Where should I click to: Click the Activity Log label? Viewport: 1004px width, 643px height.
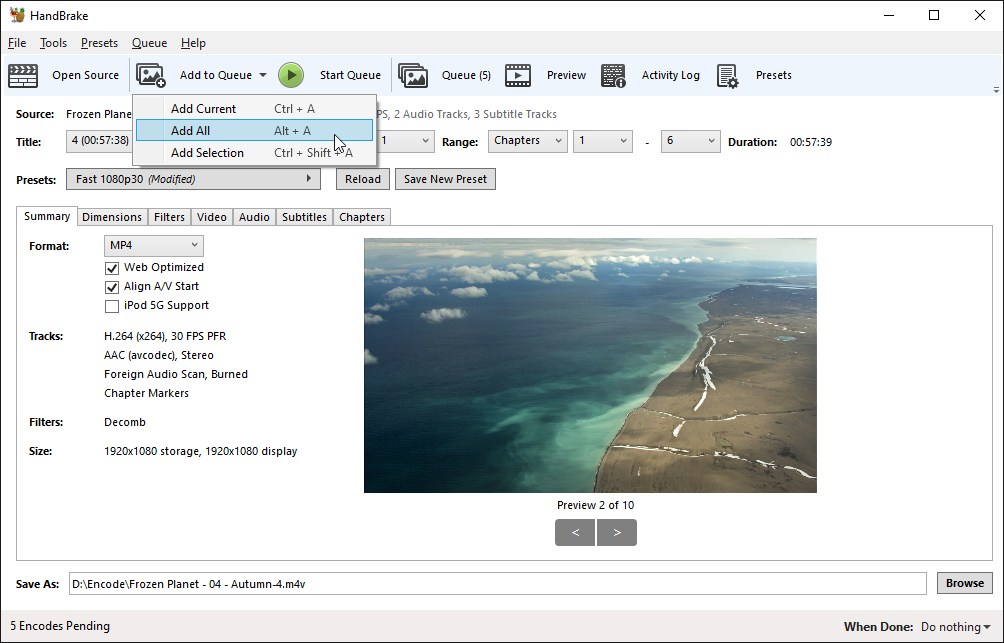(x=670, y=76)
